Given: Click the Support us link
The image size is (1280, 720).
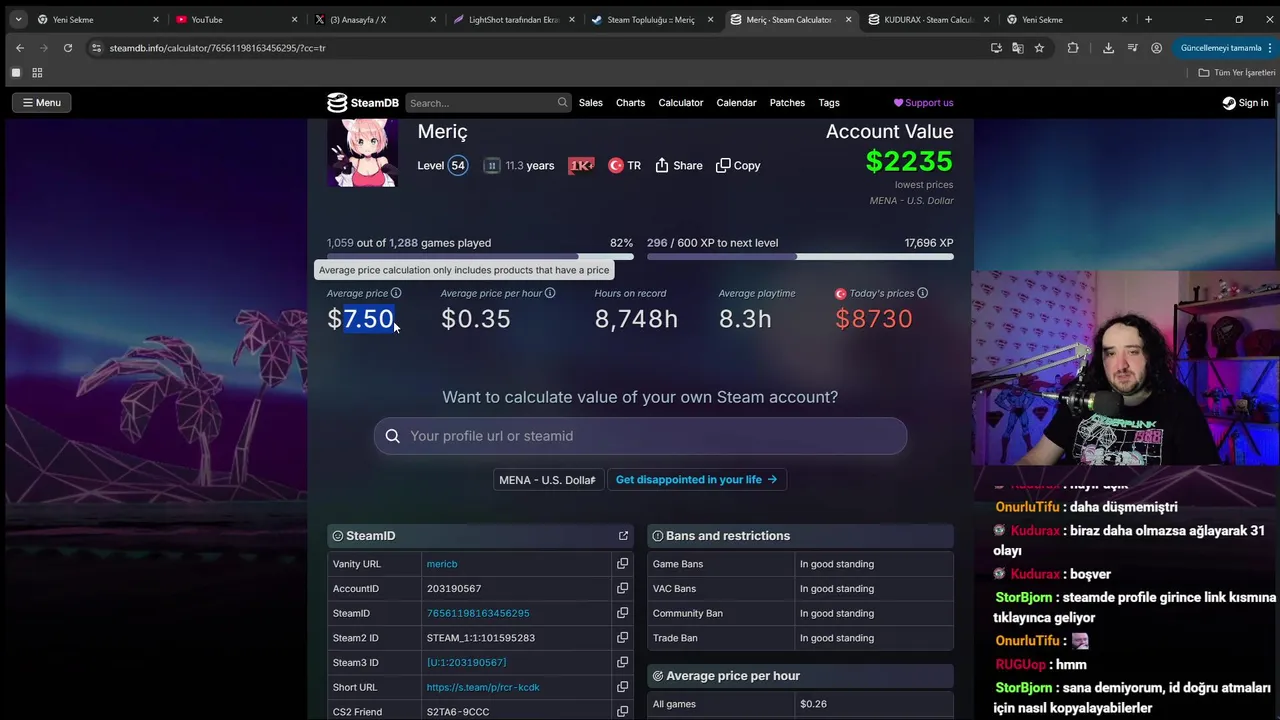Looking at the screenshot, I should coord(923,103).
